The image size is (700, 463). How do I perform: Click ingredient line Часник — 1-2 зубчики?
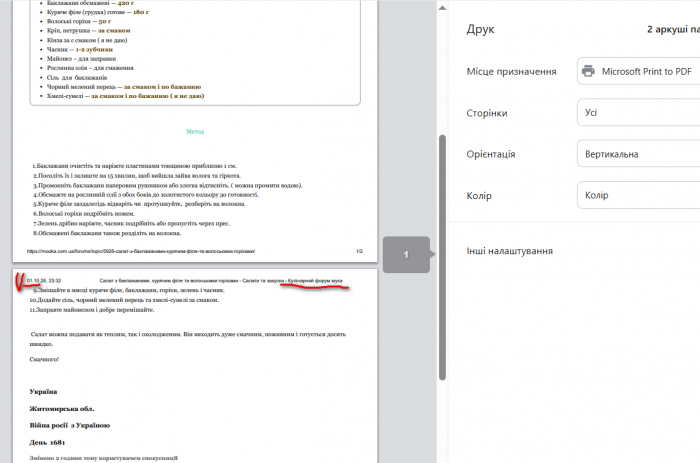coord(80,49)
